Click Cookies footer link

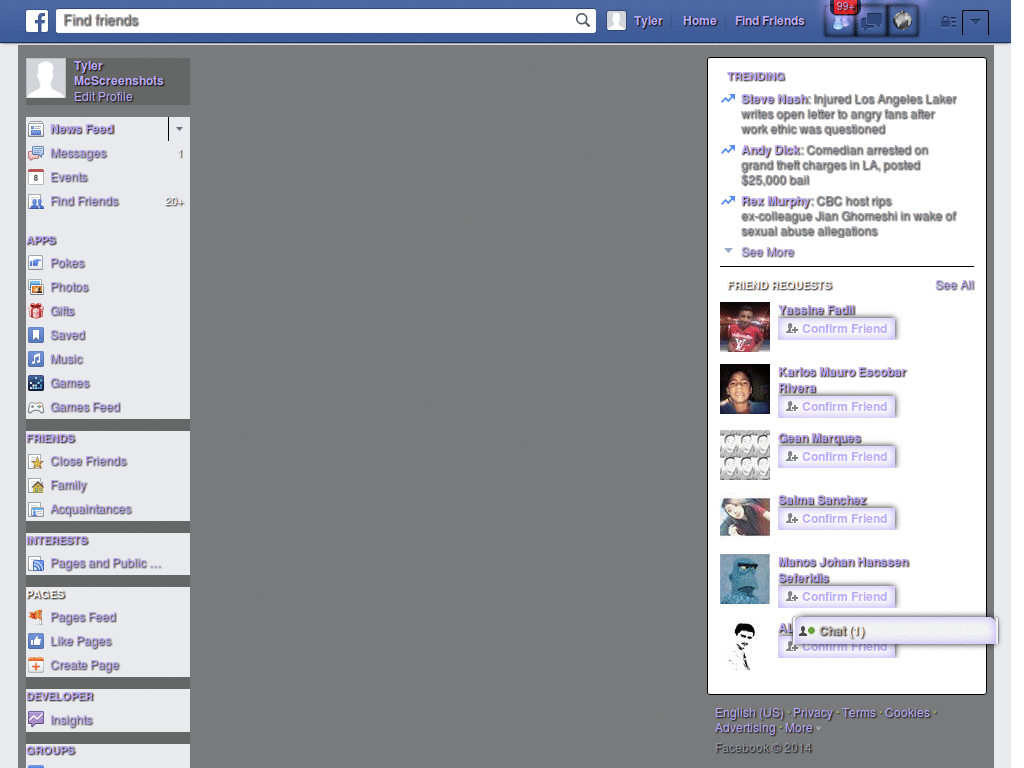[906, 713]
